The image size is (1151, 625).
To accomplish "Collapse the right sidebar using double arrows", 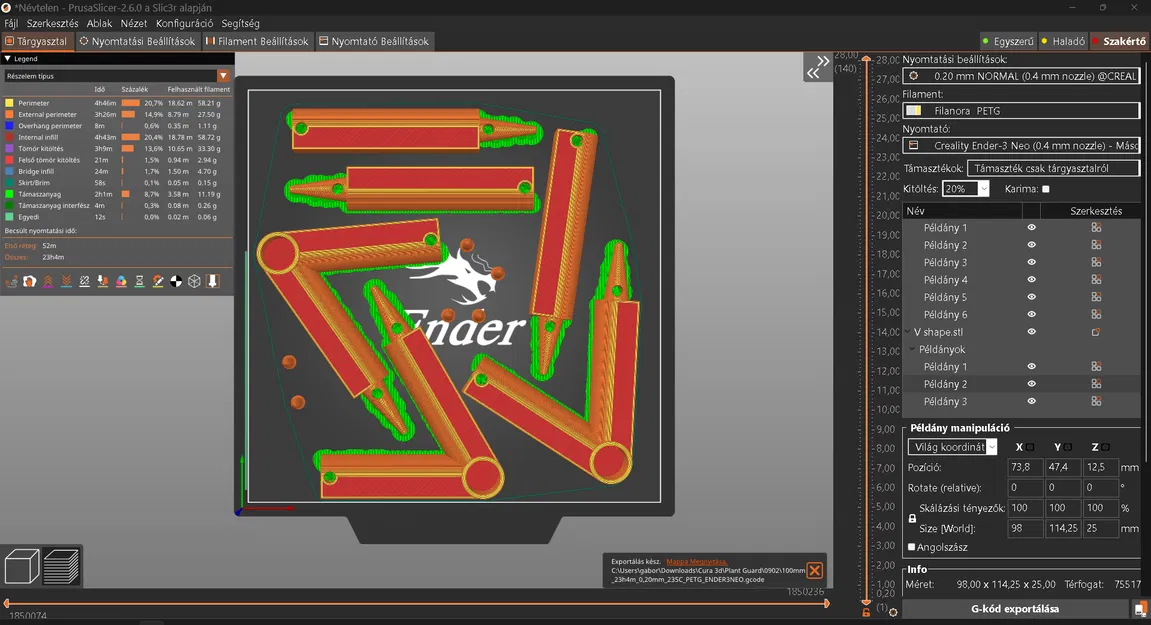I will (818, 67).
